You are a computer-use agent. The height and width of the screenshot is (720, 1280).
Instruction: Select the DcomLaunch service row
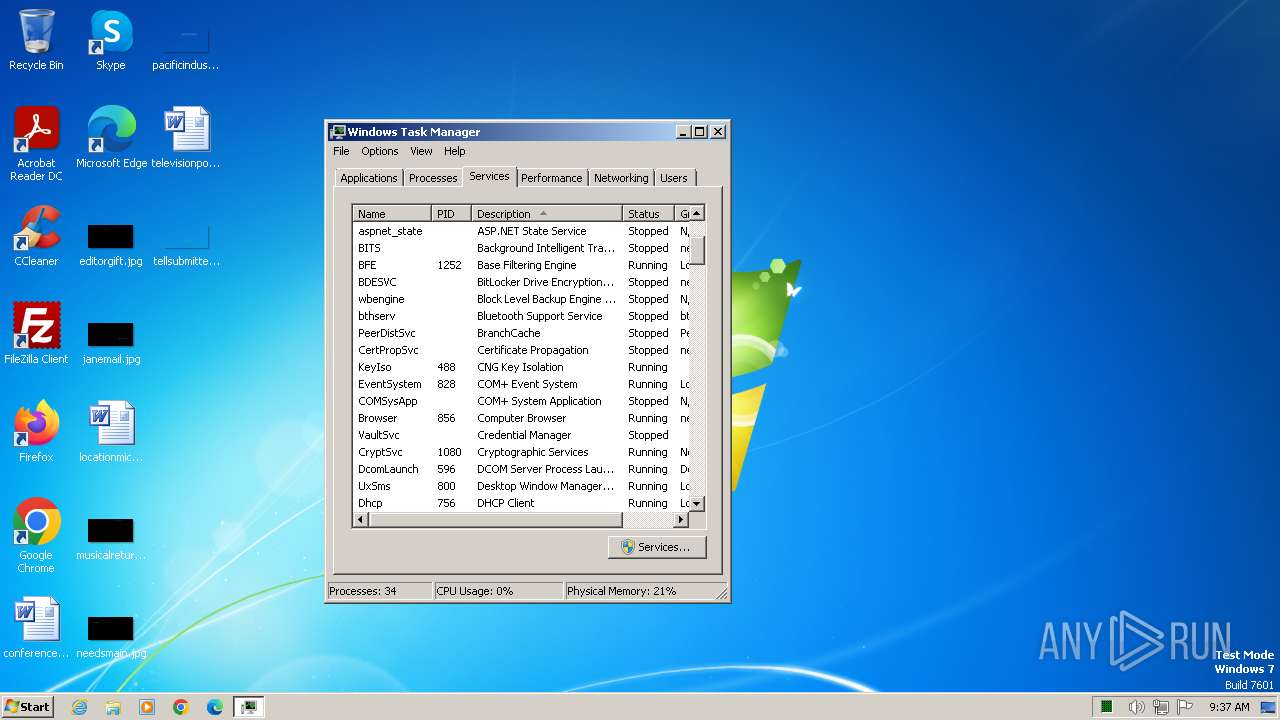[x=521, y=469]
